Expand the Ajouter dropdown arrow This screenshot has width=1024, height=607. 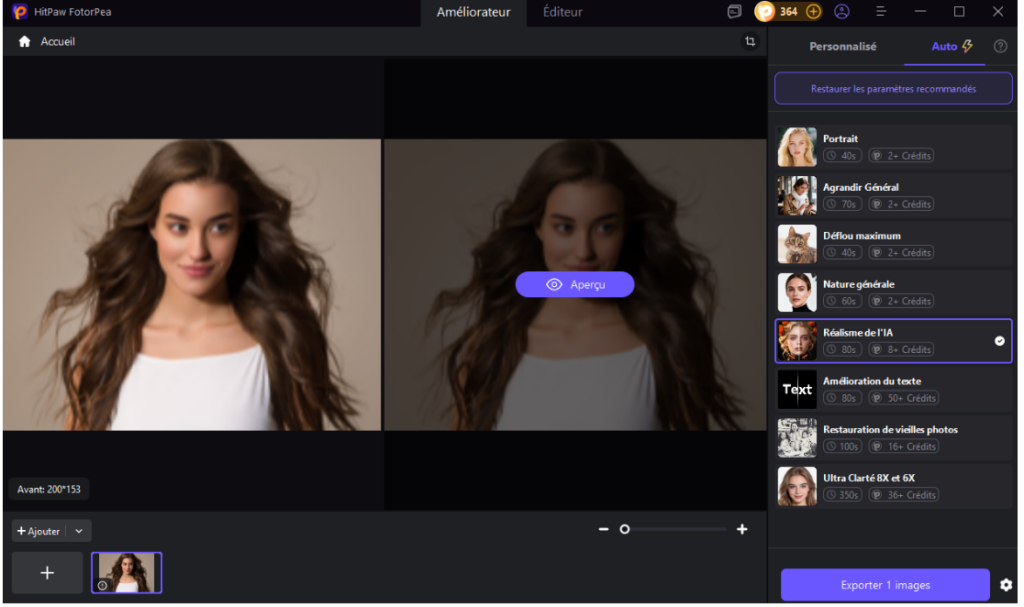tap(79, 533)
